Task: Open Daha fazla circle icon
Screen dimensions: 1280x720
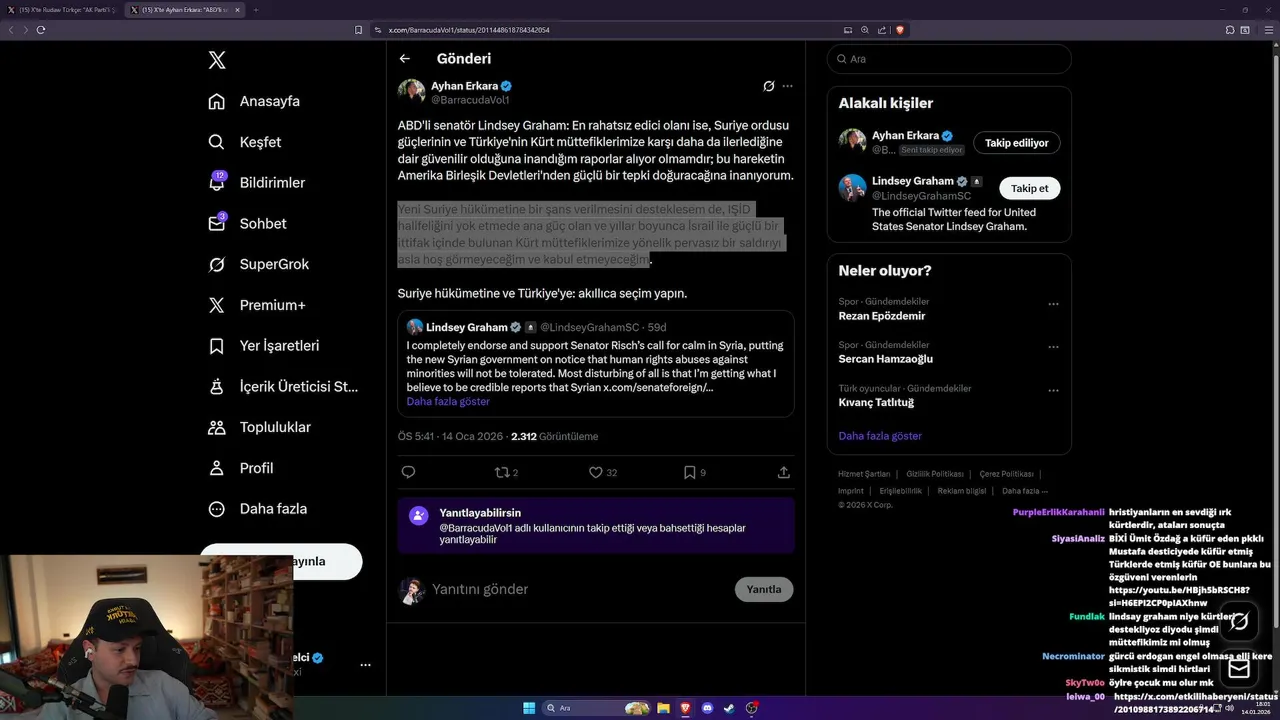Action: 216,509
